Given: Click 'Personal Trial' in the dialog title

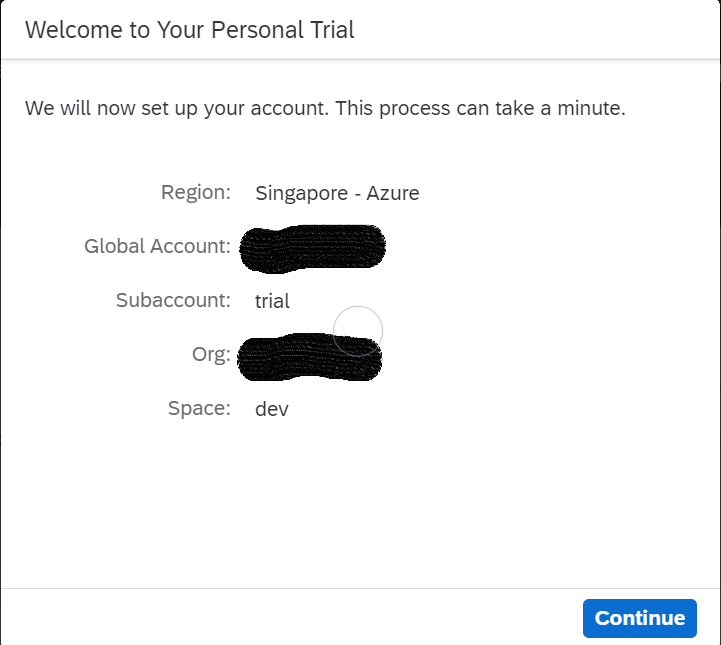Looking at the screenshot, I should coord(282,30).
